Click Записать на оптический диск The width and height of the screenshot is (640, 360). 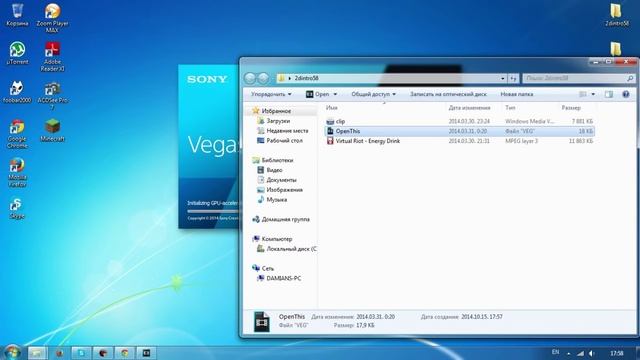tap(448, 94)
